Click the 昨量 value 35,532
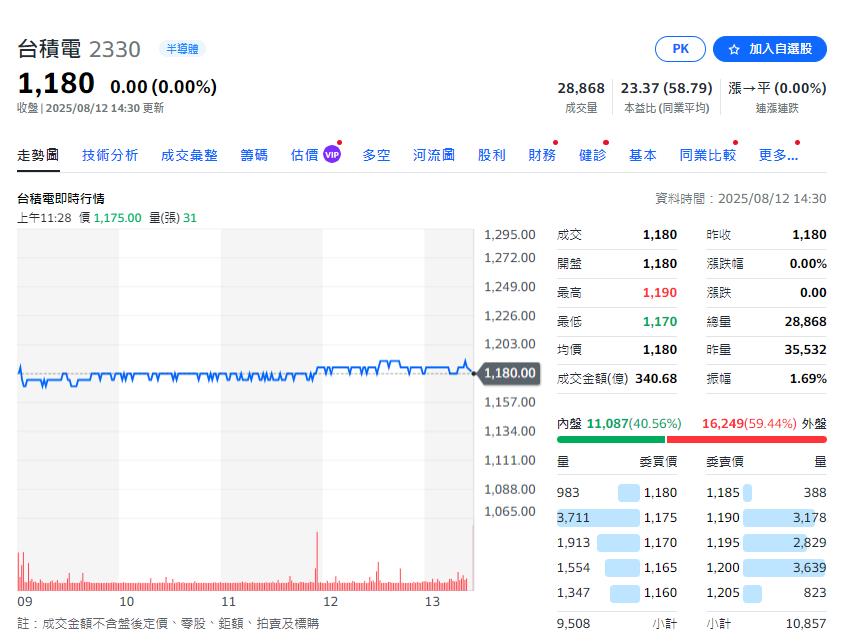This screenshot has width=843, height=641. click(x=805, y=350)
